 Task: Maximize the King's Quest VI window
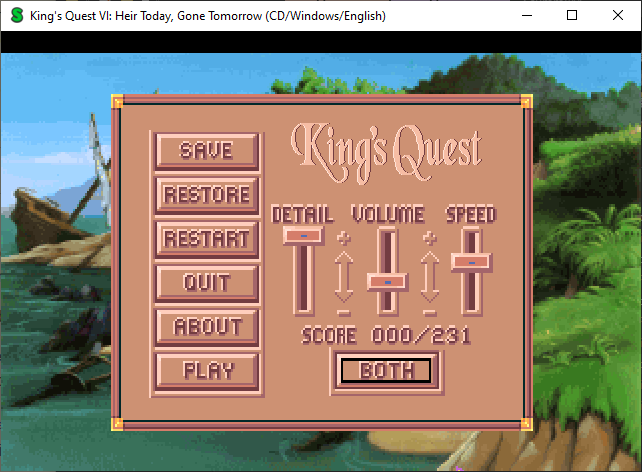(572, 16)
